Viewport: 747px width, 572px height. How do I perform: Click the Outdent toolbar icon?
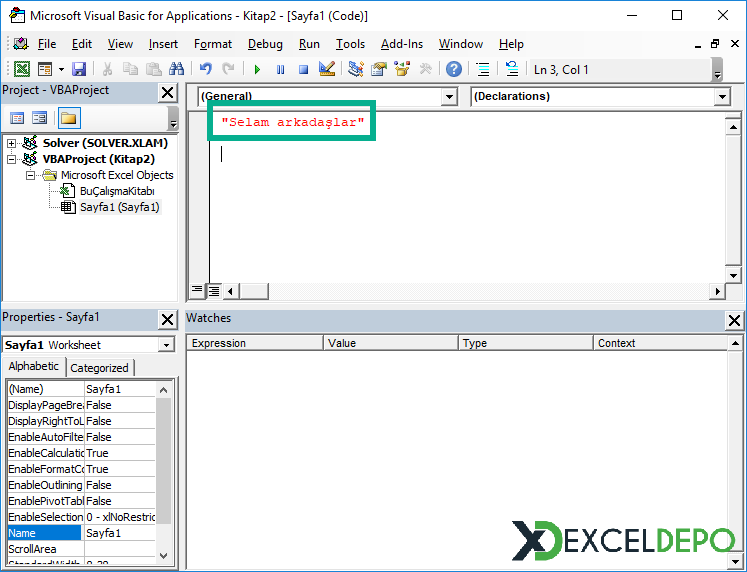point(512,70)
